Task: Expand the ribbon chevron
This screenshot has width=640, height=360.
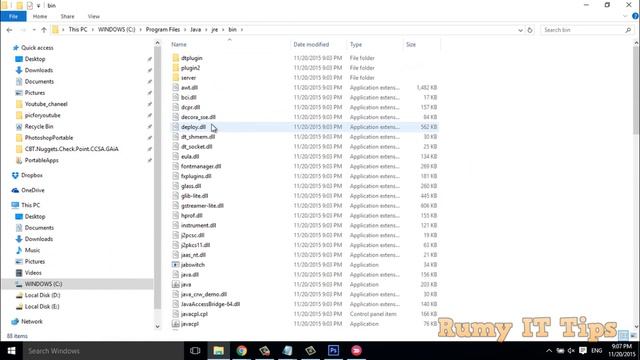Action: [625, 16]
